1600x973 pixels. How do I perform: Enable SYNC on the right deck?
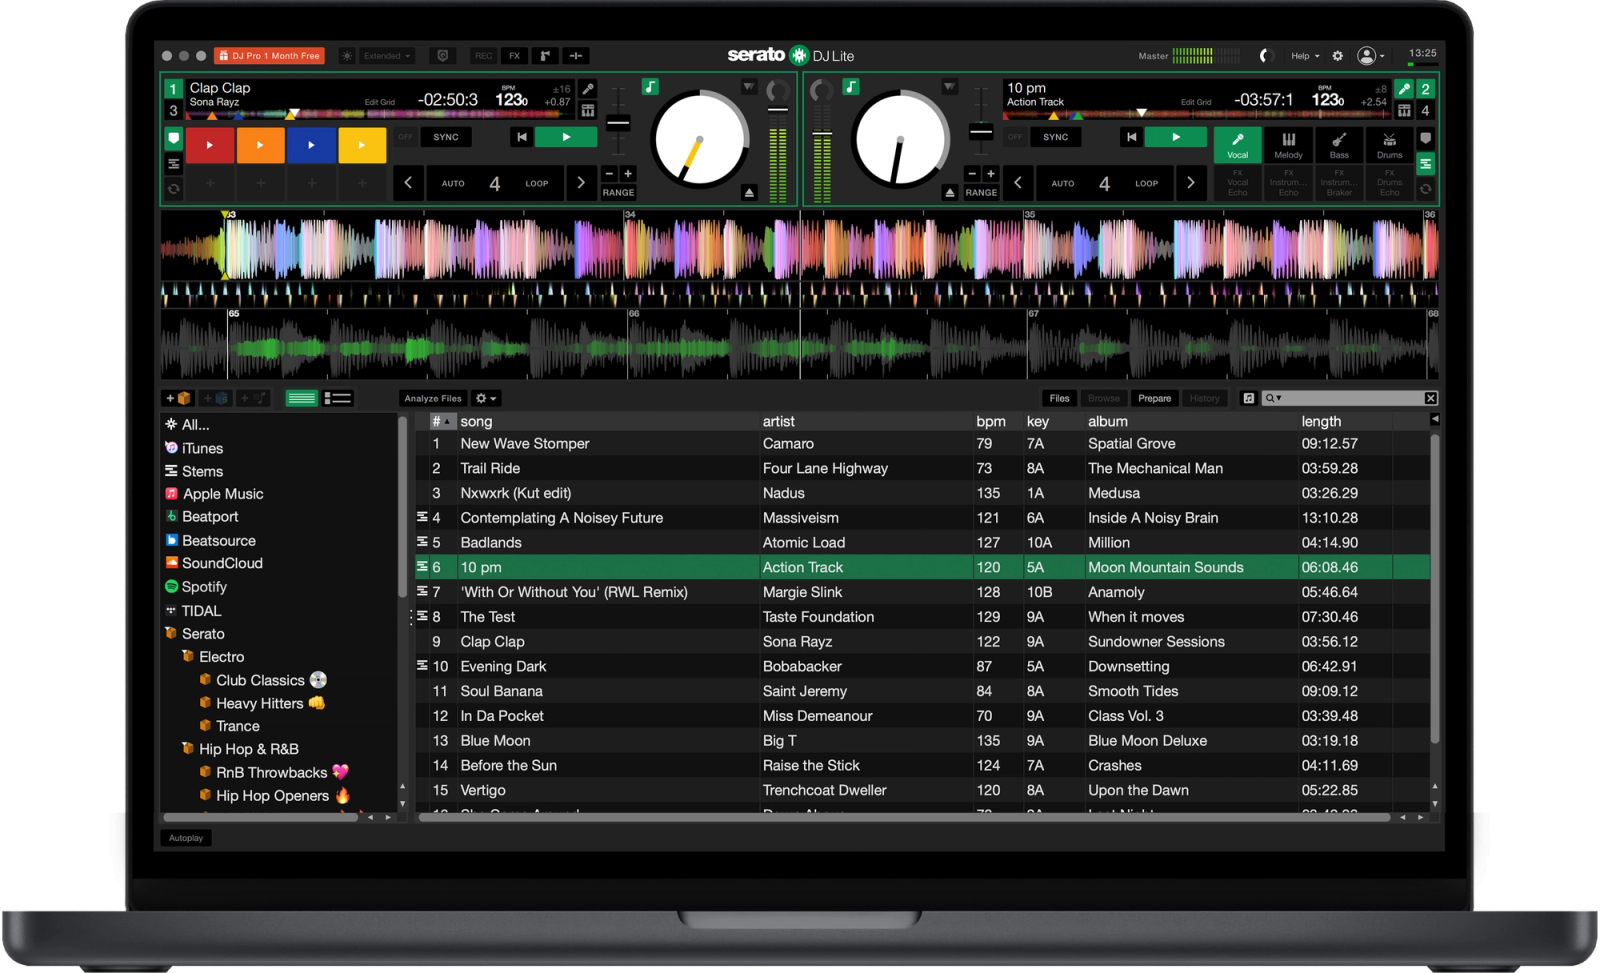tap(1056, 137)
